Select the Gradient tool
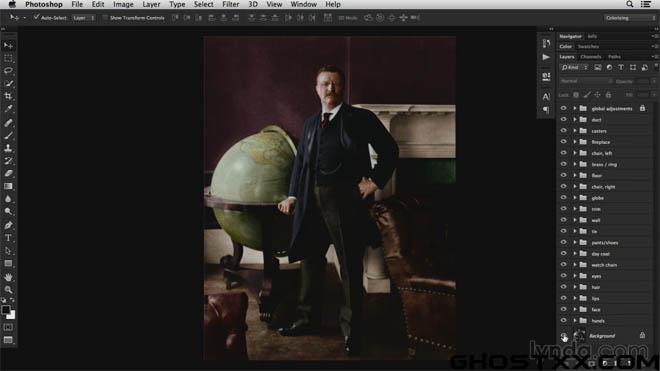 (x=8, y=186)
